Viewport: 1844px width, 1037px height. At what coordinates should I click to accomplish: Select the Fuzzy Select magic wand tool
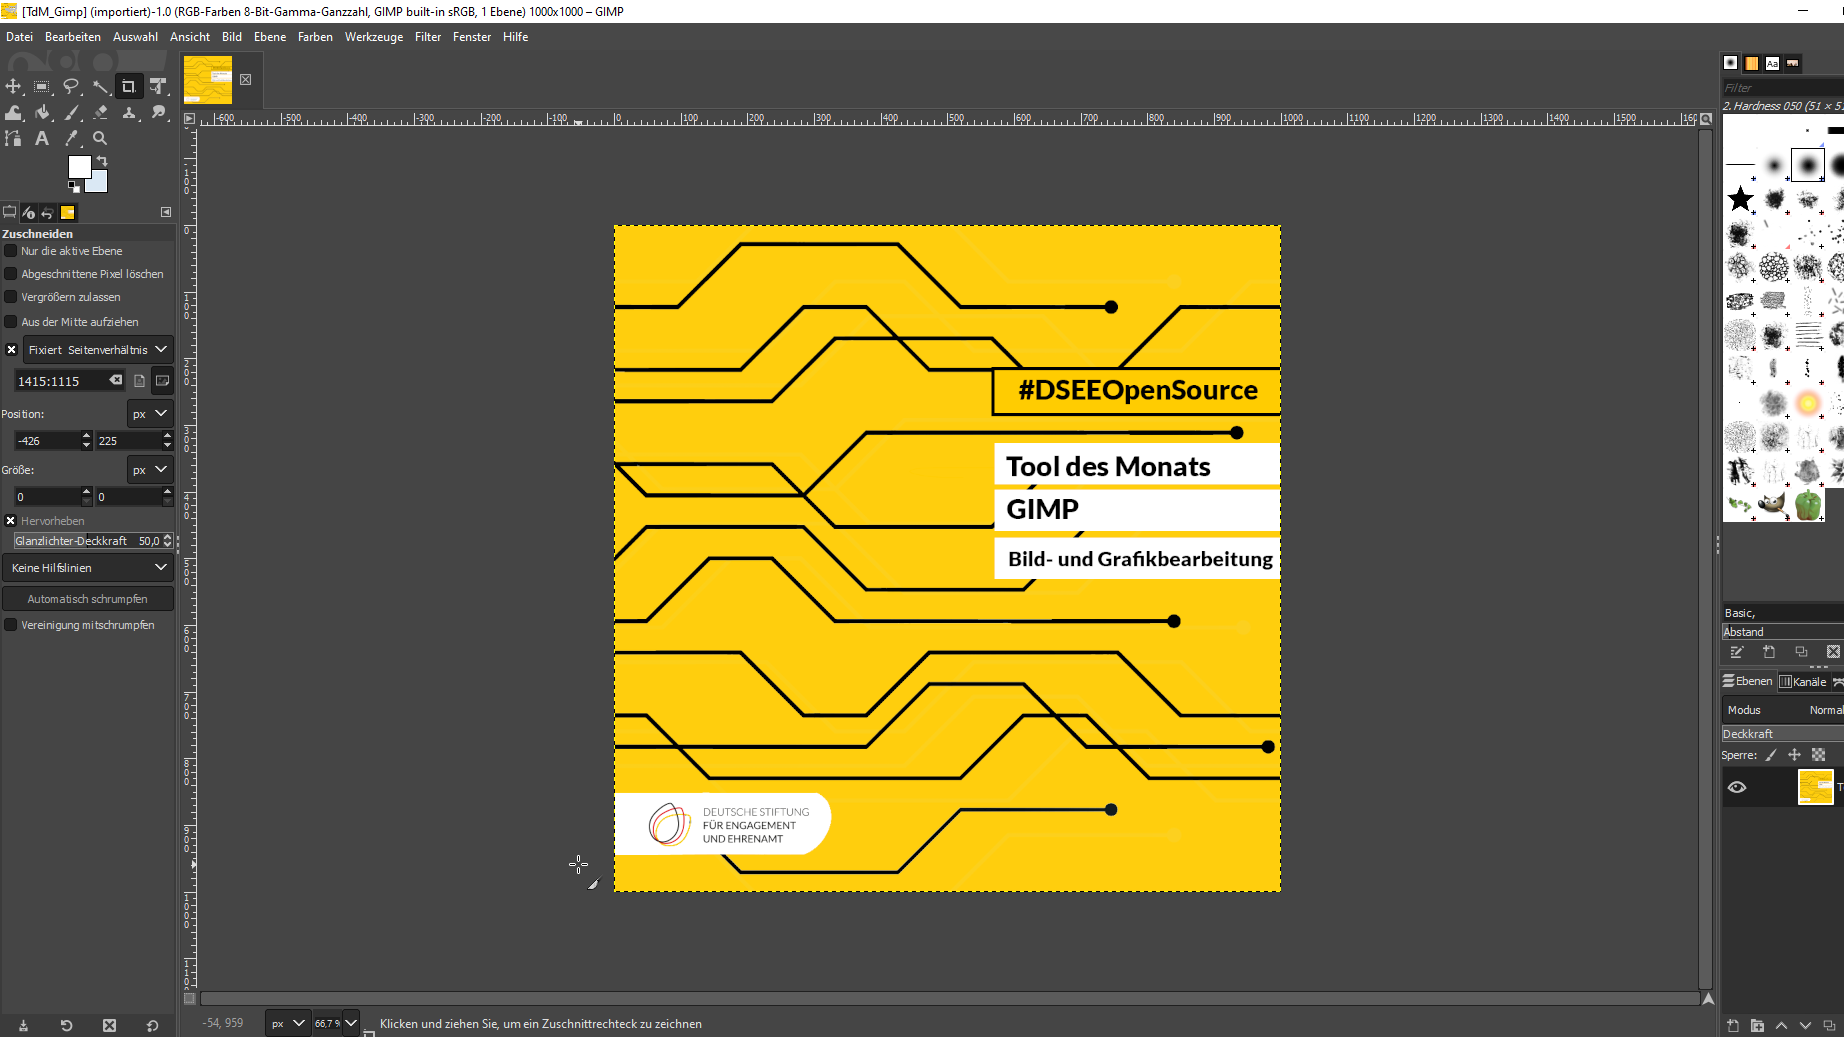click(x=101, y=87)
